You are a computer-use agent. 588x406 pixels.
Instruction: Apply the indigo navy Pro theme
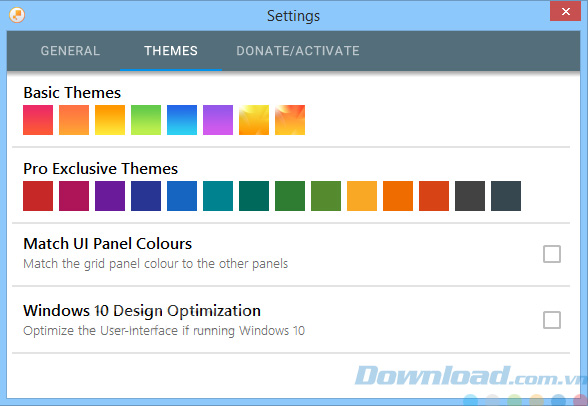[x=146, y=196]
